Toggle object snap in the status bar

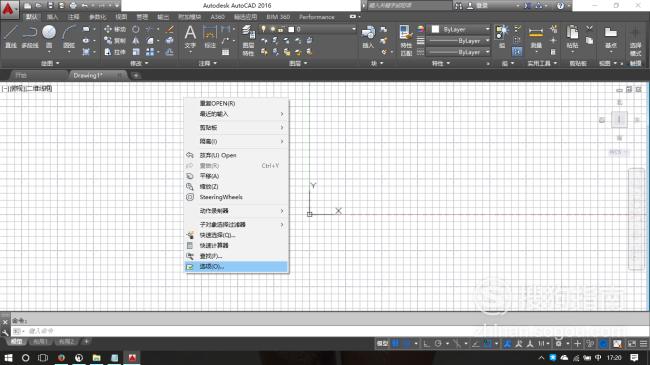coord(488,343)
